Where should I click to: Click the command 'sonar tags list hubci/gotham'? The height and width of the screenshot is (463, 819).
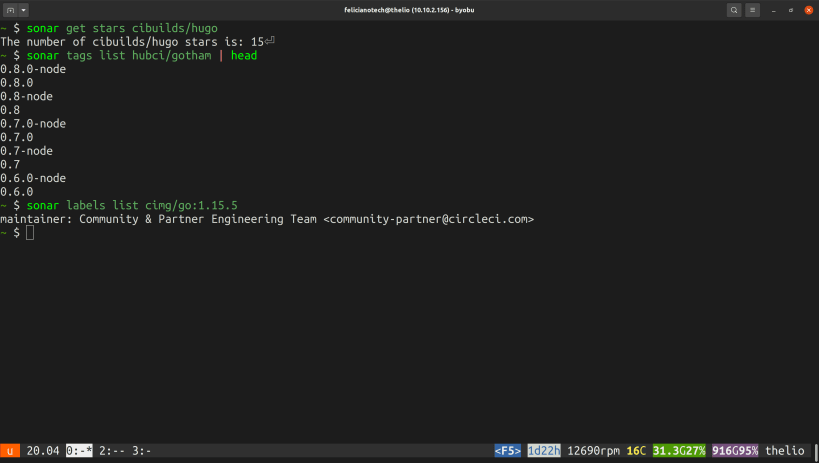click(119, 55)
